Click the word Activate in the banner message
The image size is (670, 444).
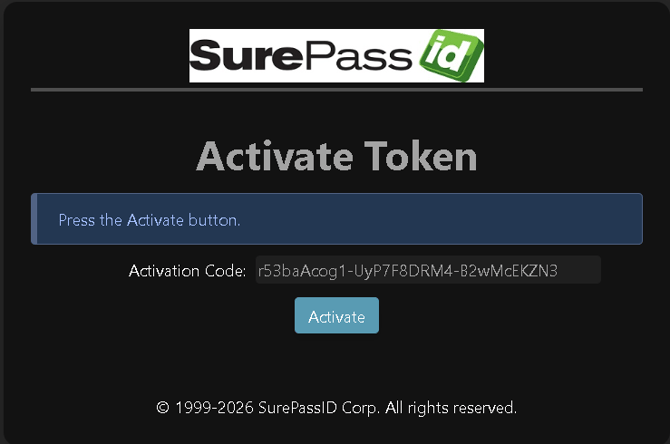[x=155, y=220]
